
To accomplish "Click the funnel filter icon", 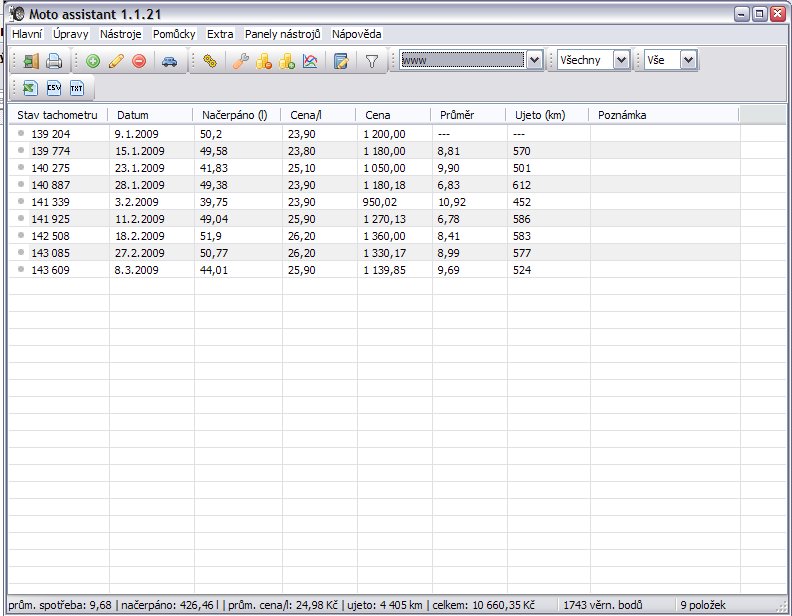I will [x=371, y=61].
